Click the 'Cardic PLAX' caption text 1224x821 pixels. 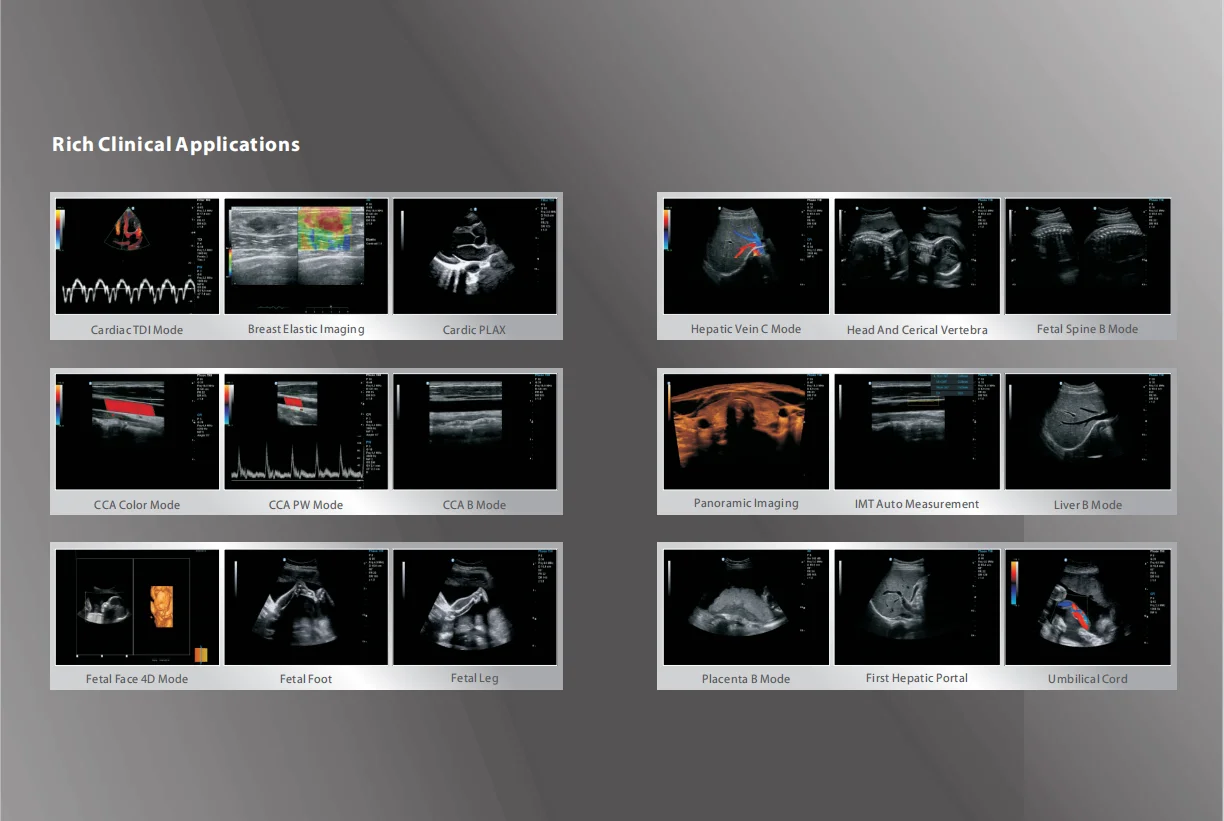tap(474, 330)
